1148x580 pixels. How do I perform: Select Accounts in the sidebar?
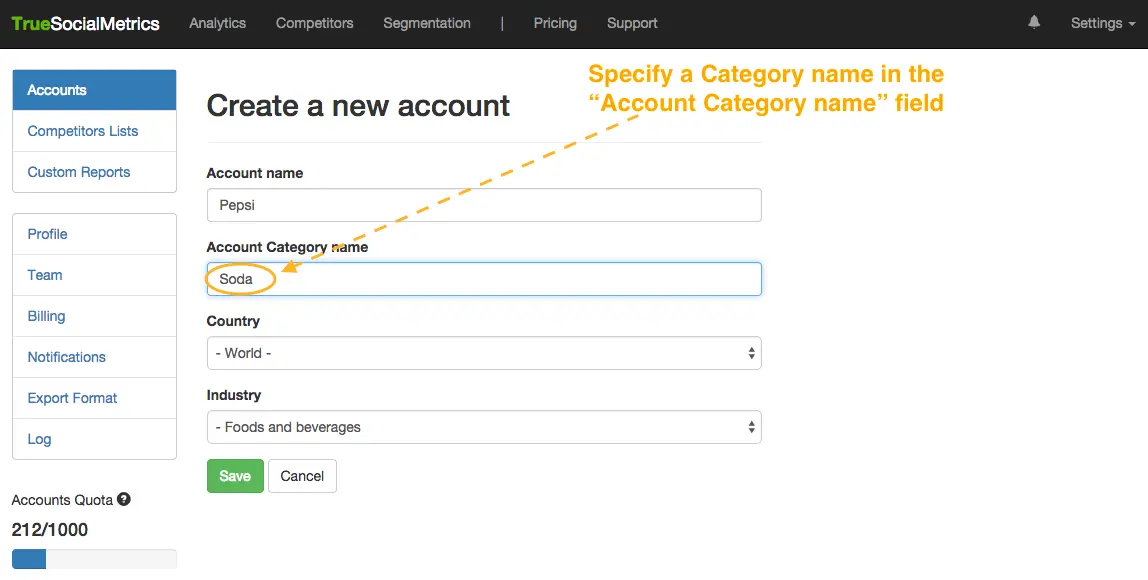[x=94, y=90]
